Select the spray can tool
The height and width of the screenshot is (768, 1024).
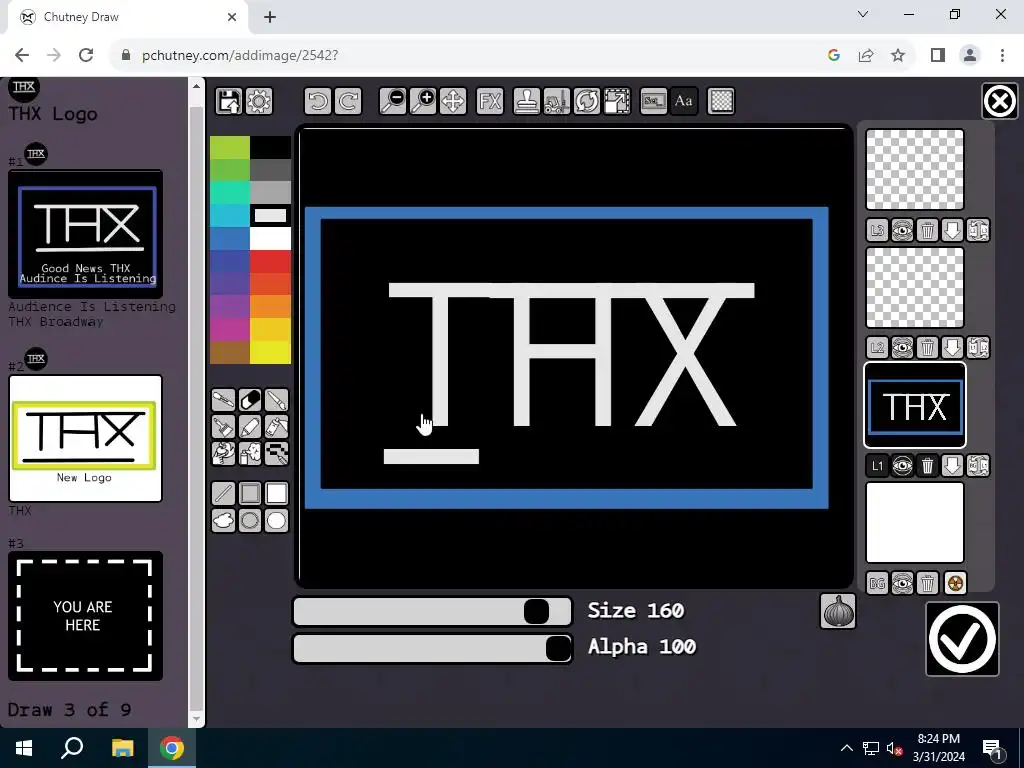click(250, 453)
